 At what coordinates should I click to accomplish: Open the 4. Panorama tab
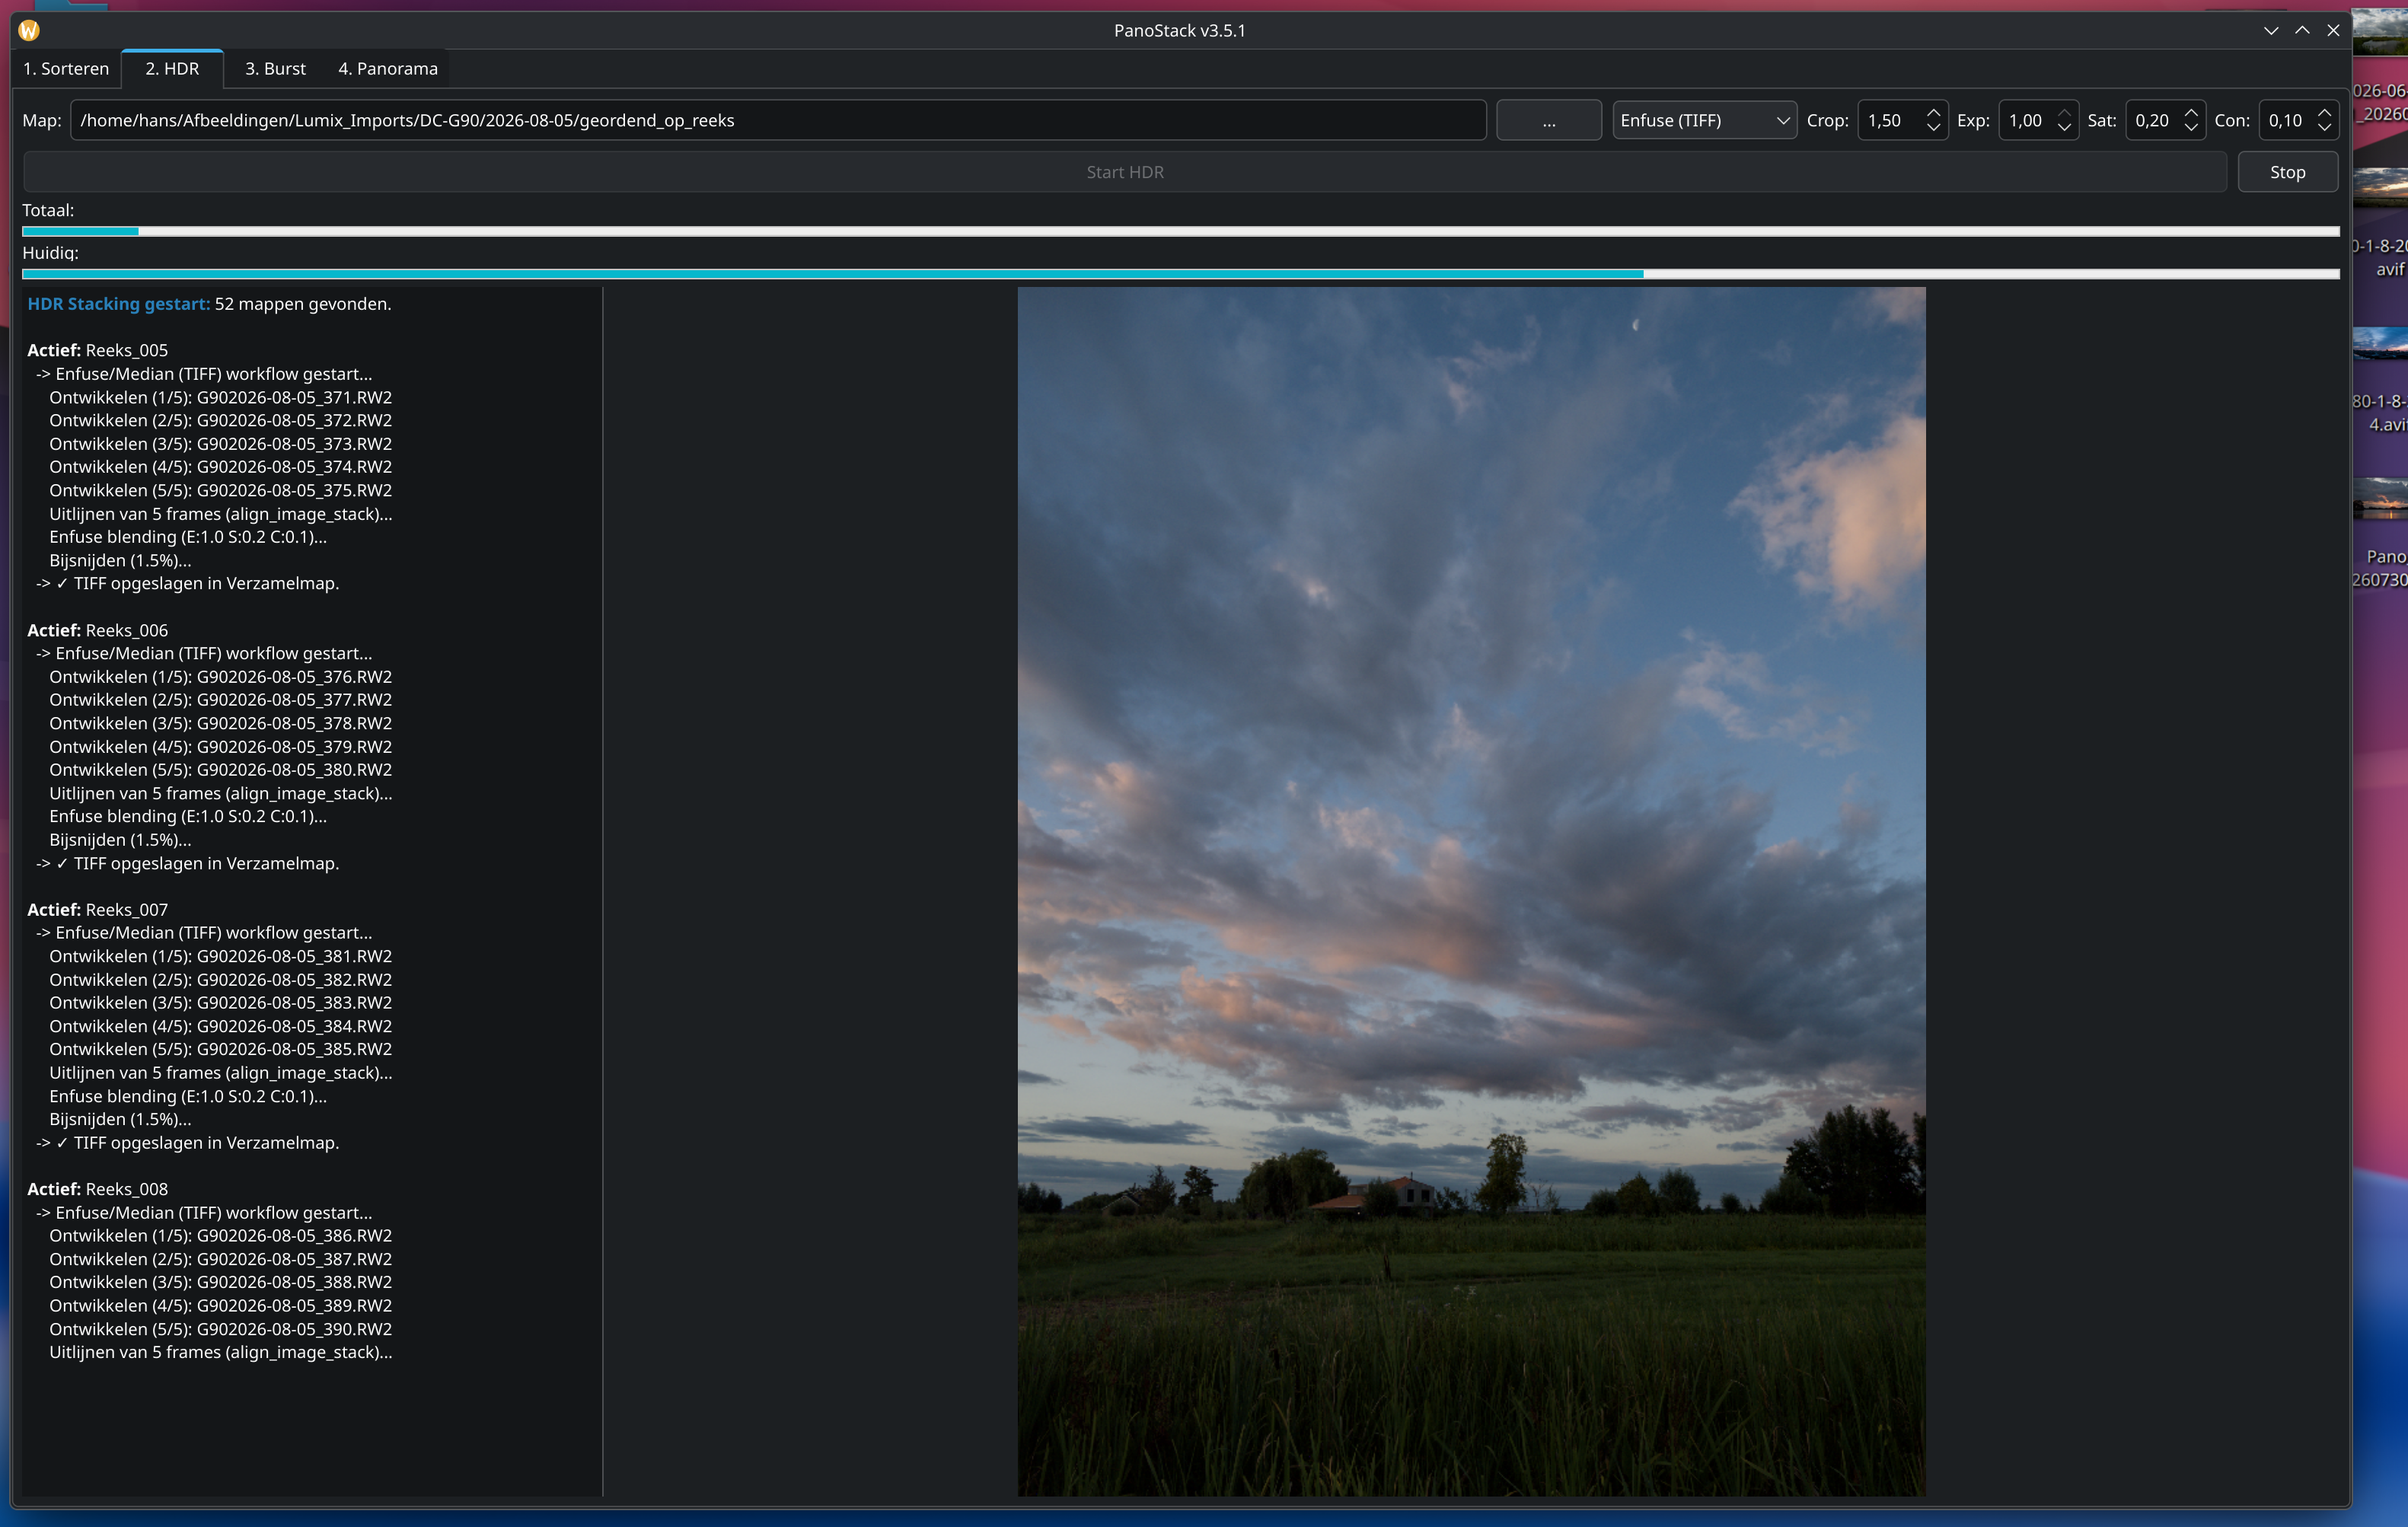tap(388, 69)
